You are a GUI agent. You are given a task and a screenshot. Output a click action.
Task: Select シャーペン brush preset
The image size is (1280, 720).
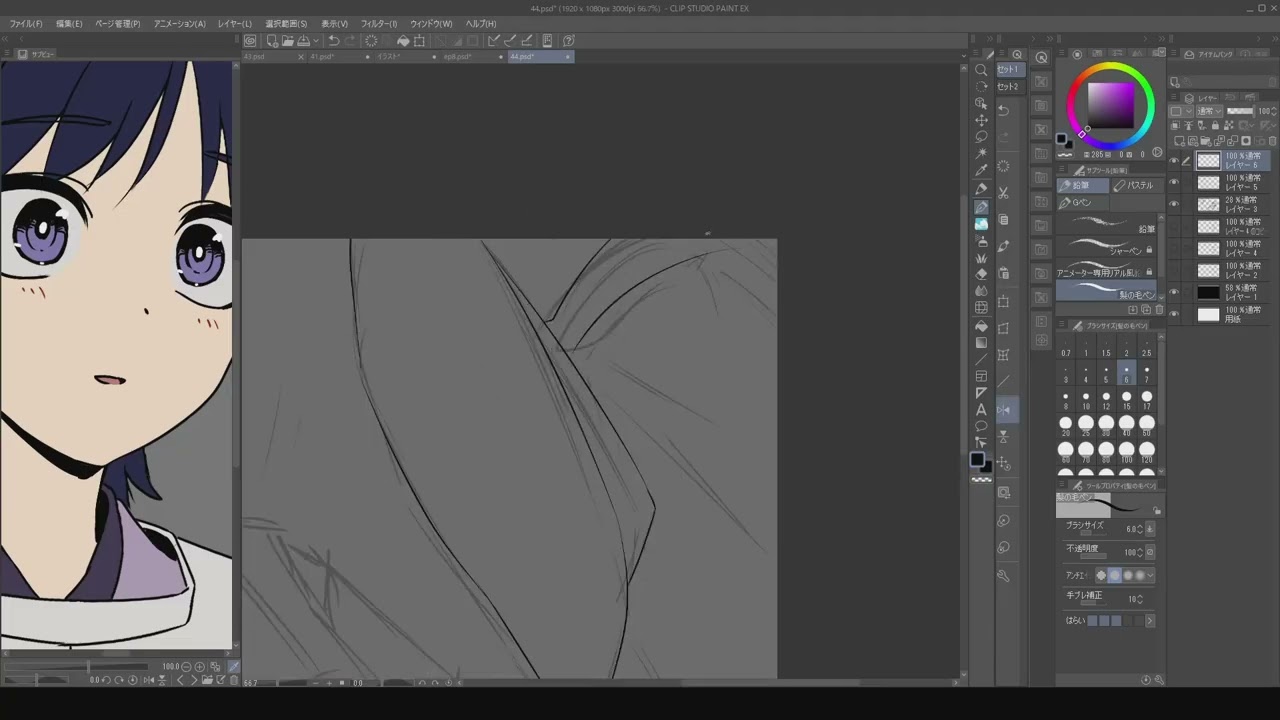pos(1108,247)
